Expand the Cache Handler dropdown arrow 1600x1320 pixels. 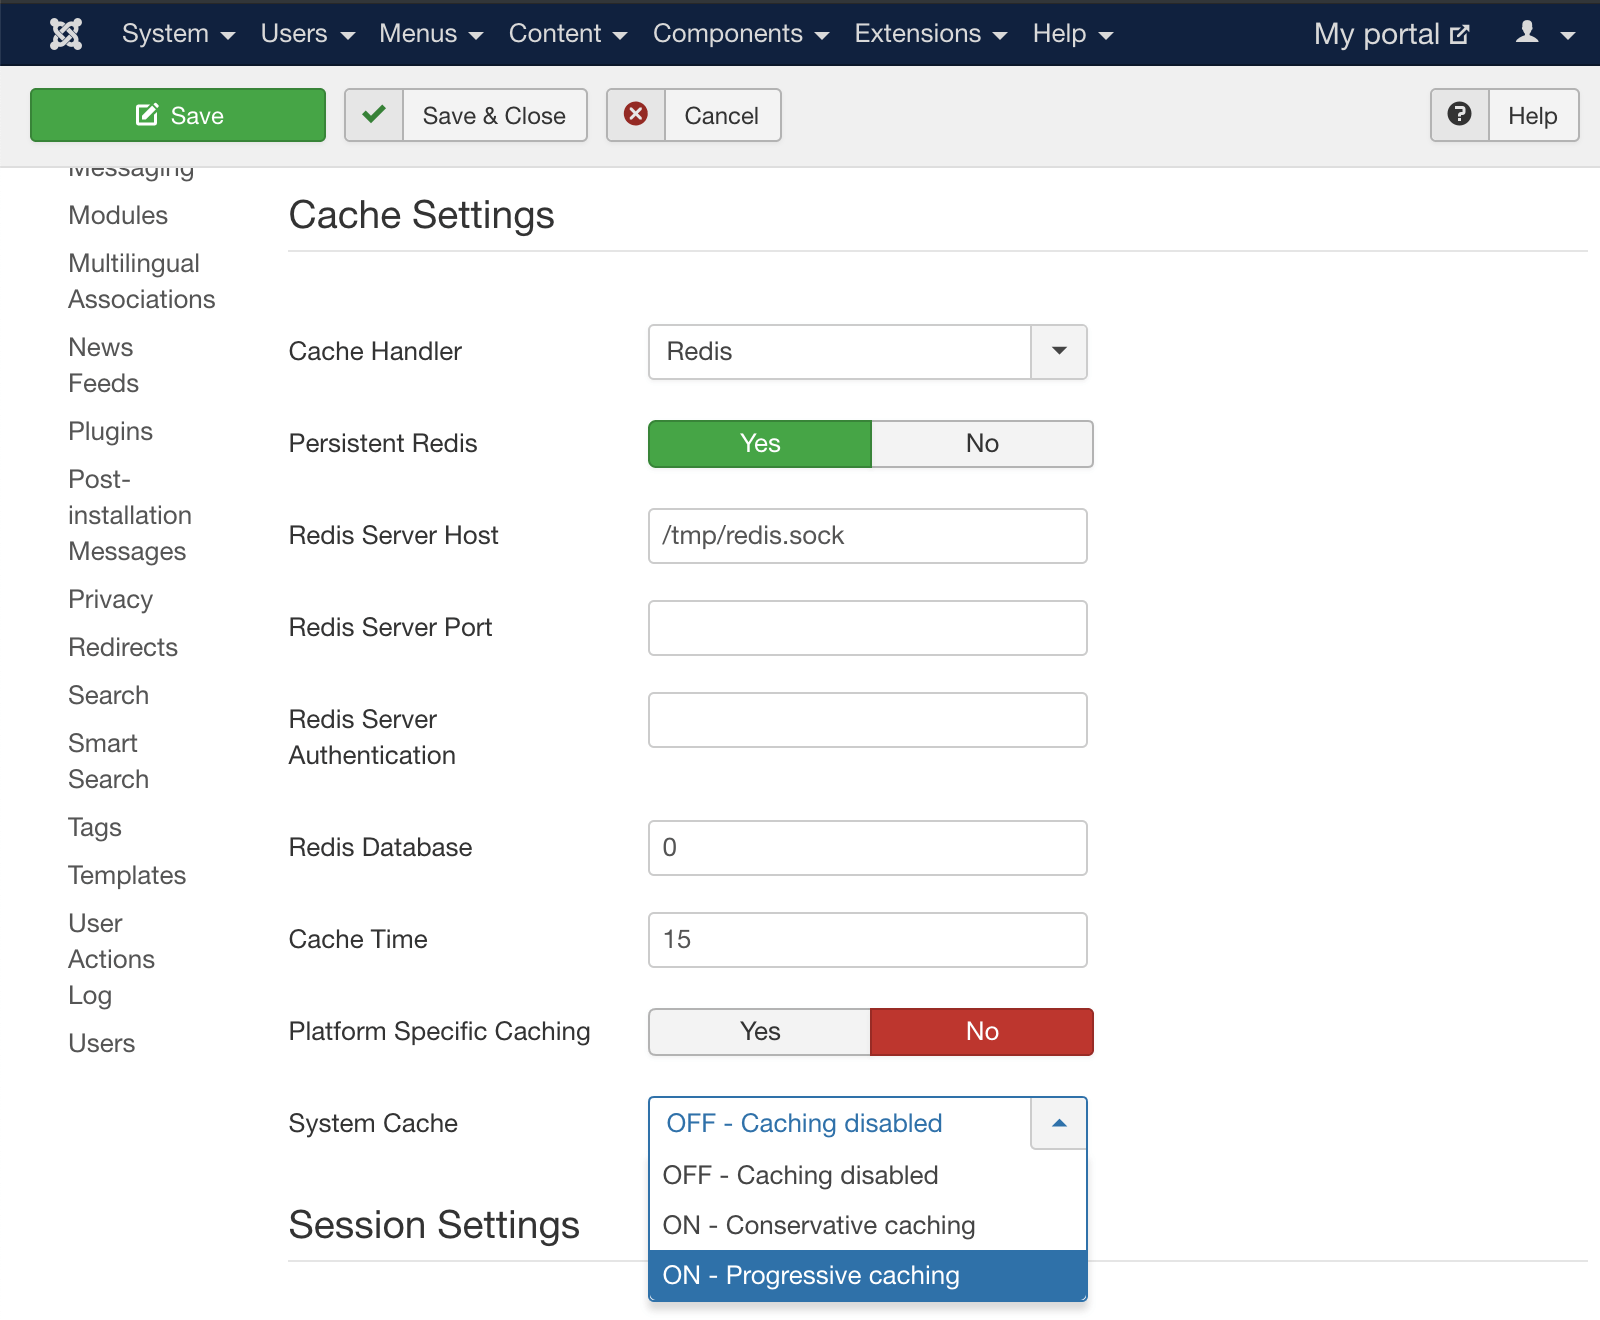1058,352
